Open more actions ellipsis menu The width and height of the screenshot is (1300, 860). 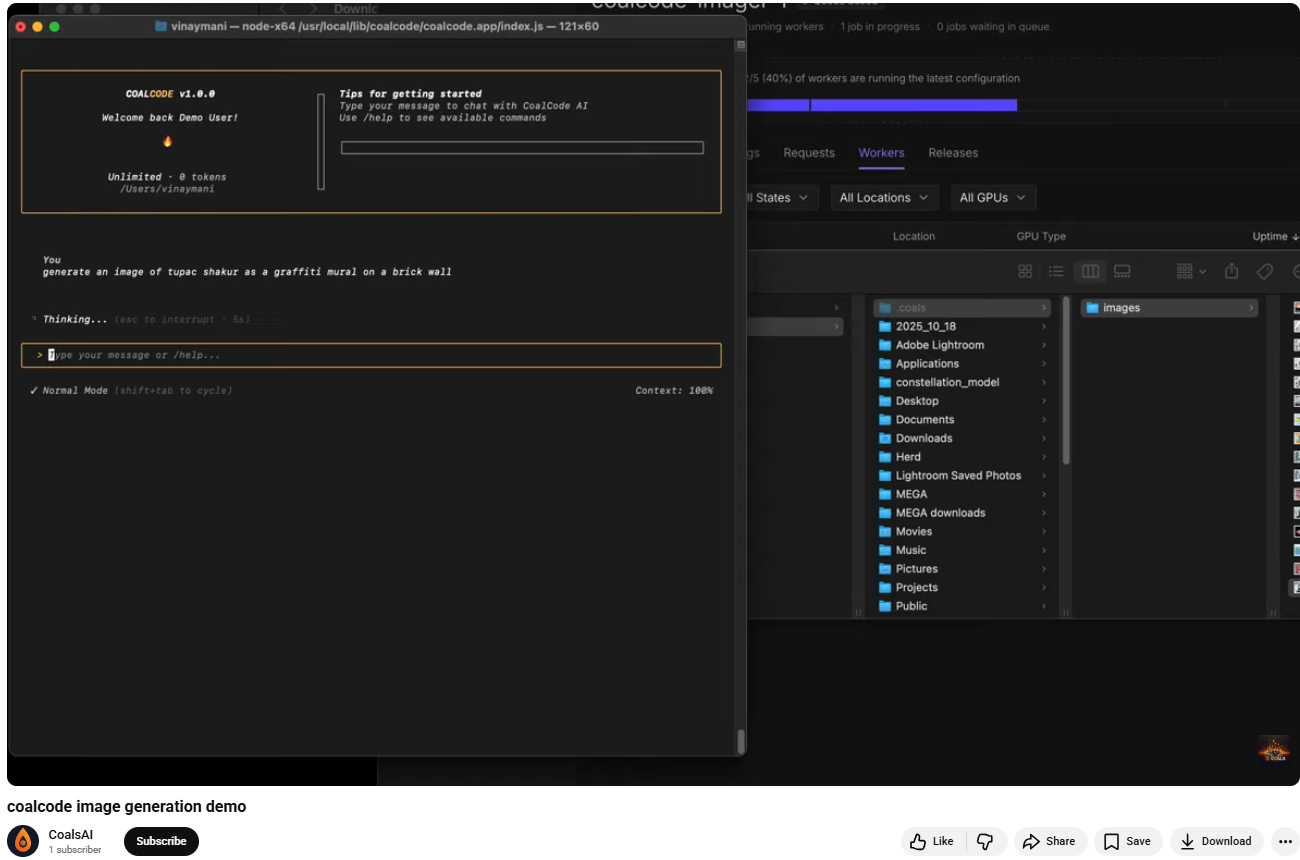[1285, 841]
